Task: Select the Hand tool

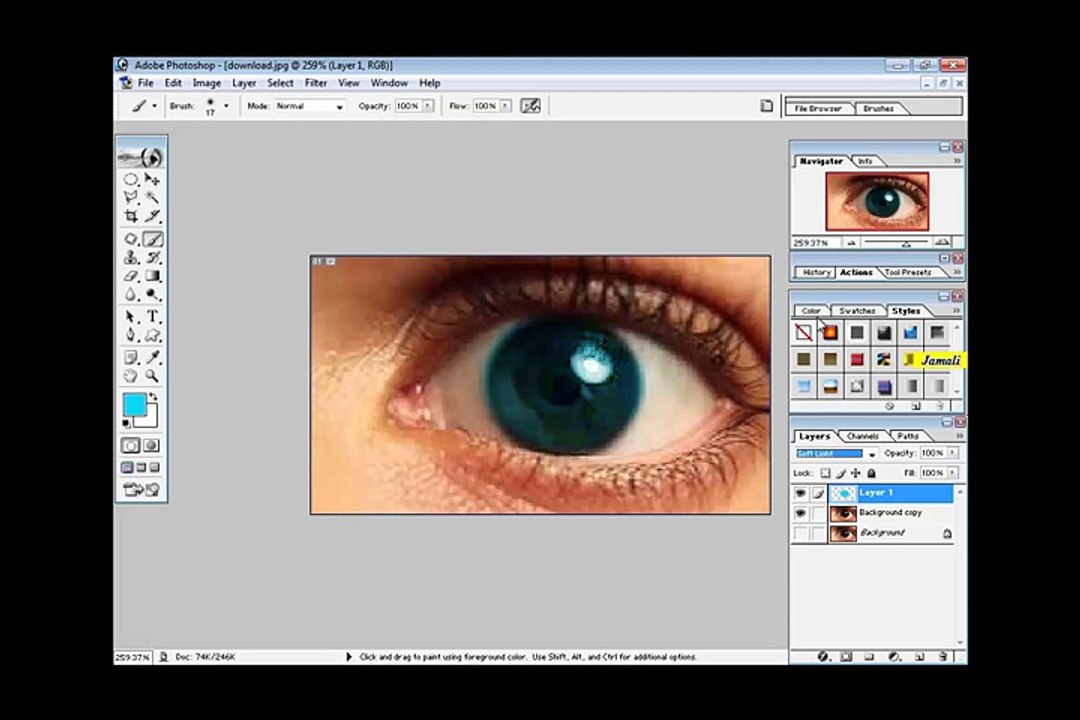Action: (131, 376)
